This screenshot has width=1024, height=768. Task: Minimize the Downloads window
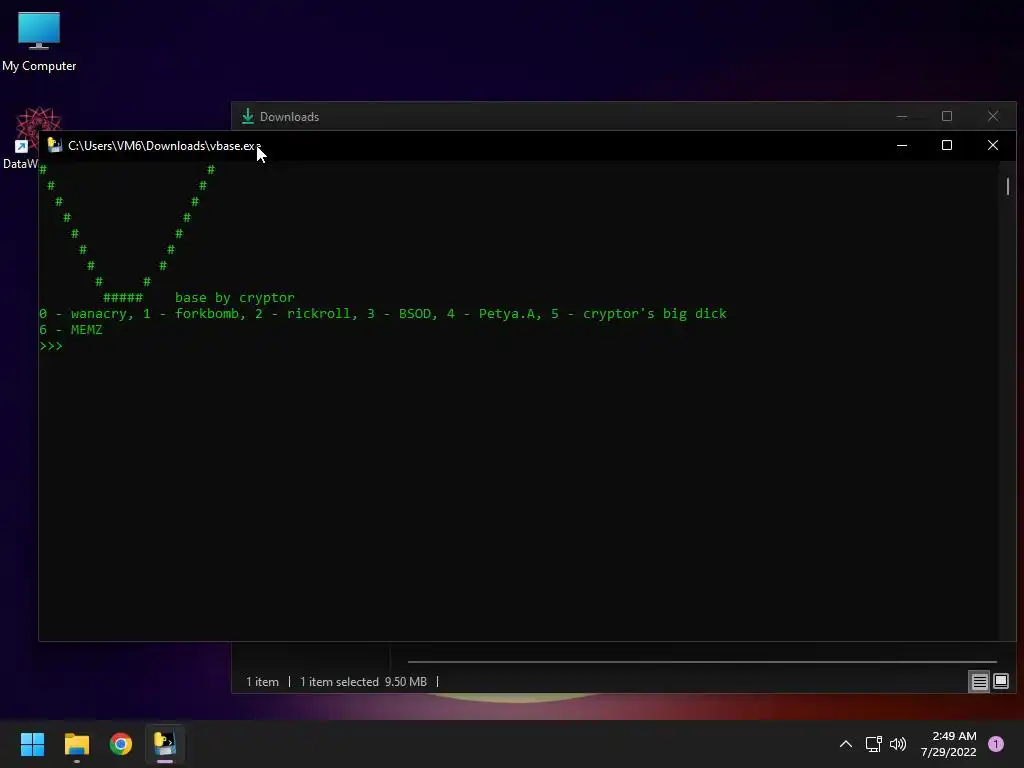[x=902, y=116]
